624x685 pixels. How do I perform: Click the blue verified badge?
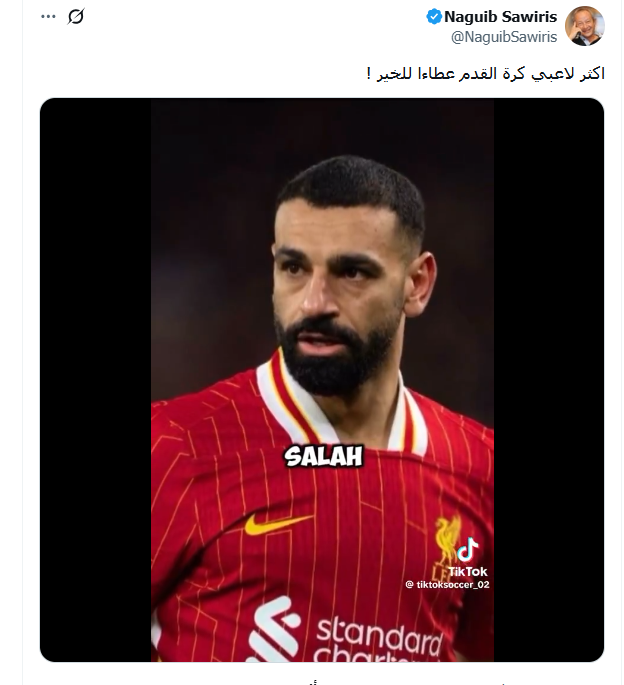tap(434, 17)
